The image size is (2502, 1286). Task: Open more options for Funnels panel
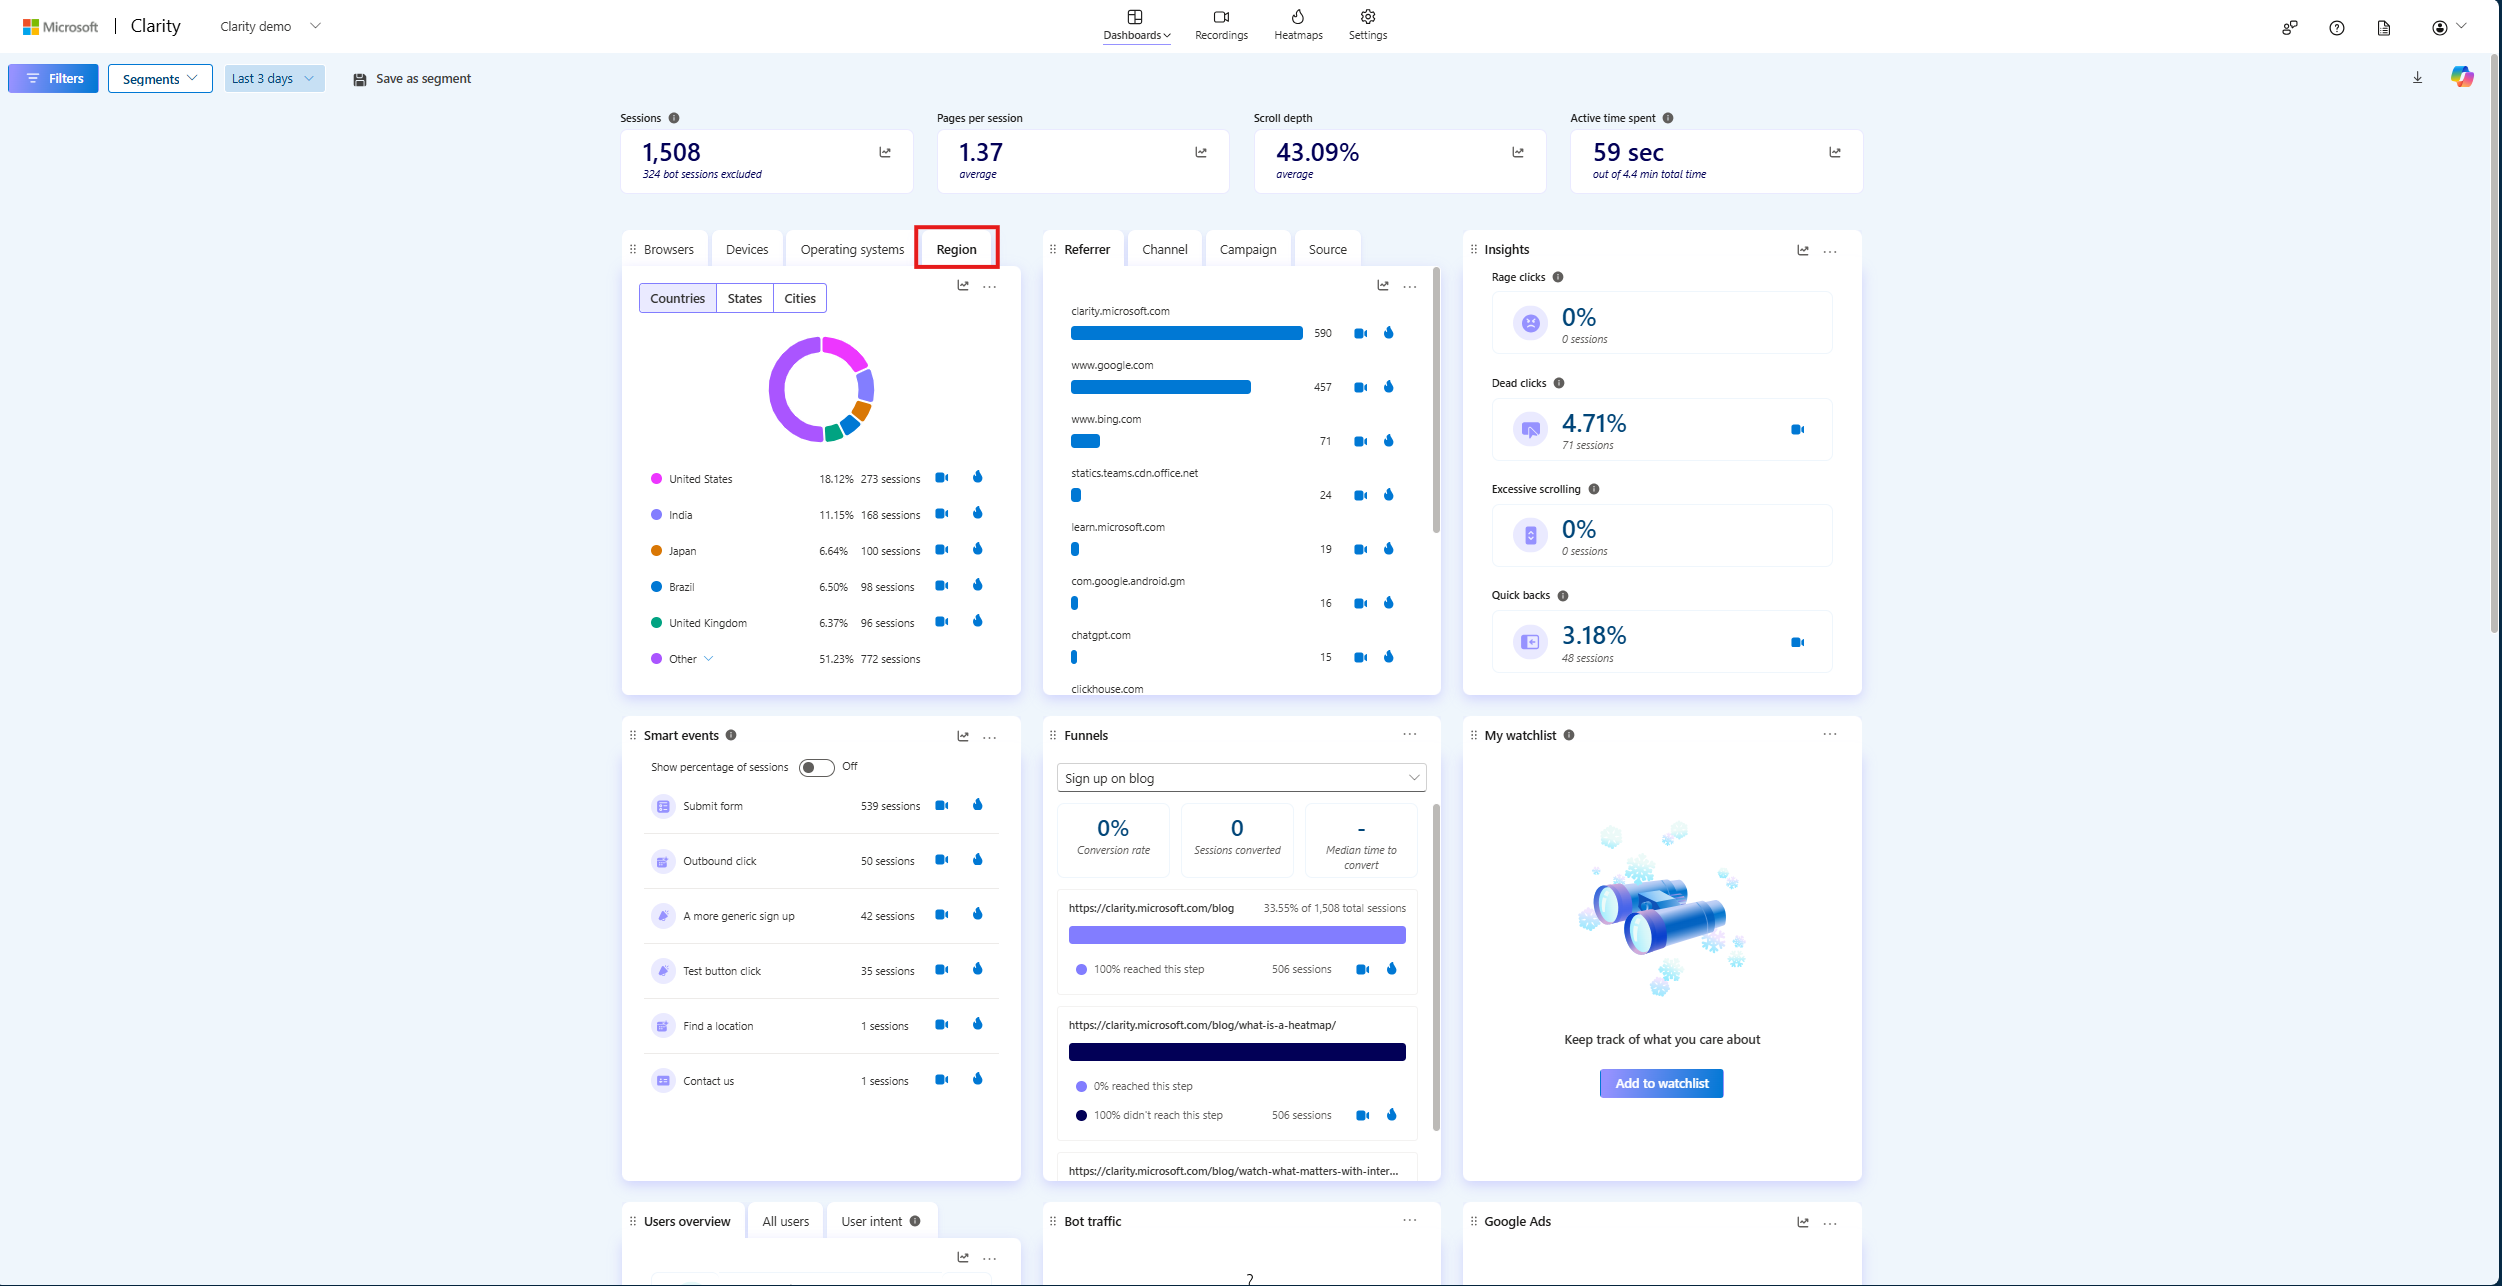point(1410,734)
